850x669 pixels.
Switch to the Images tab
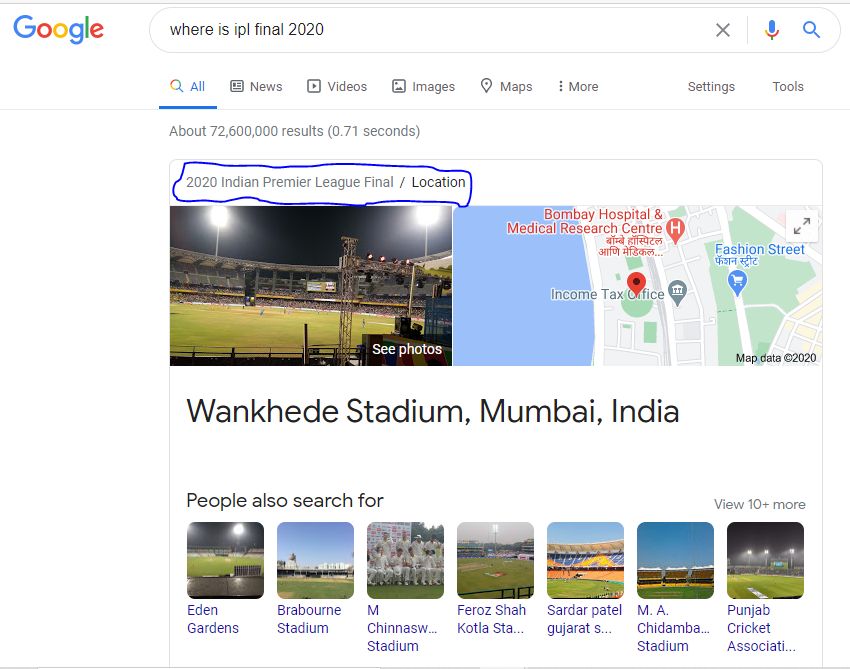click(423, 86)
